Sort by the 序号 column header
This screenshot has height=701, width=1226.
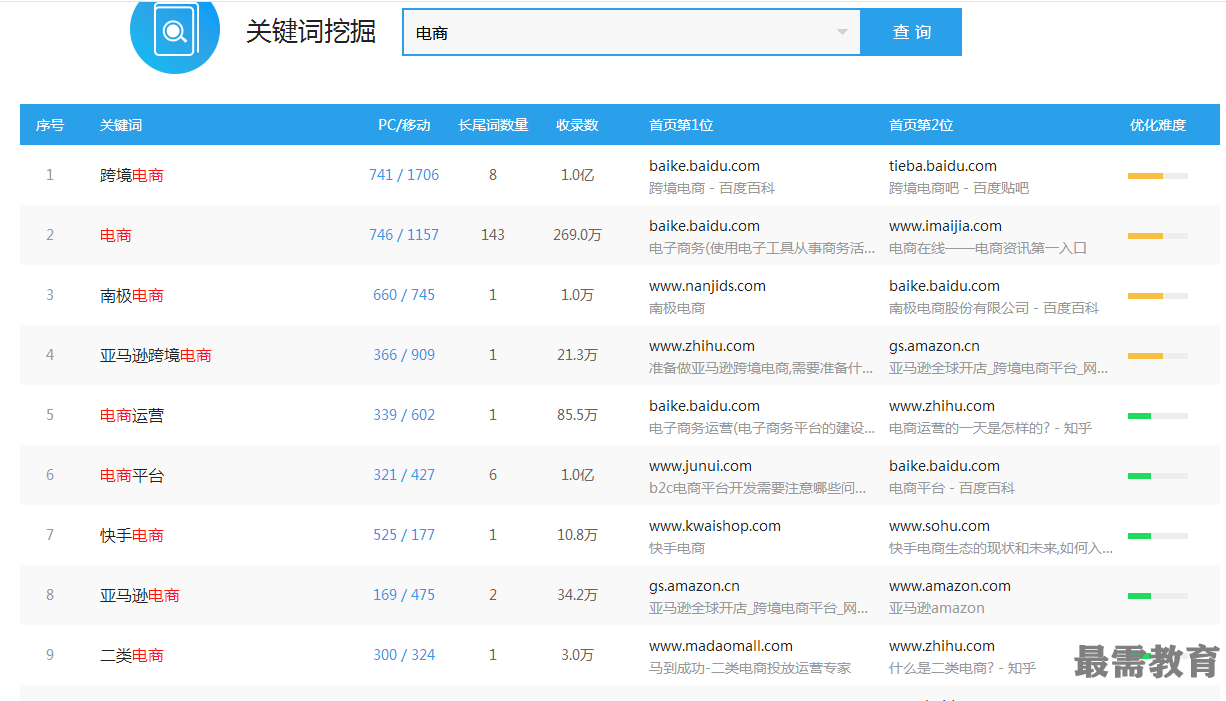tap(50, 125)
